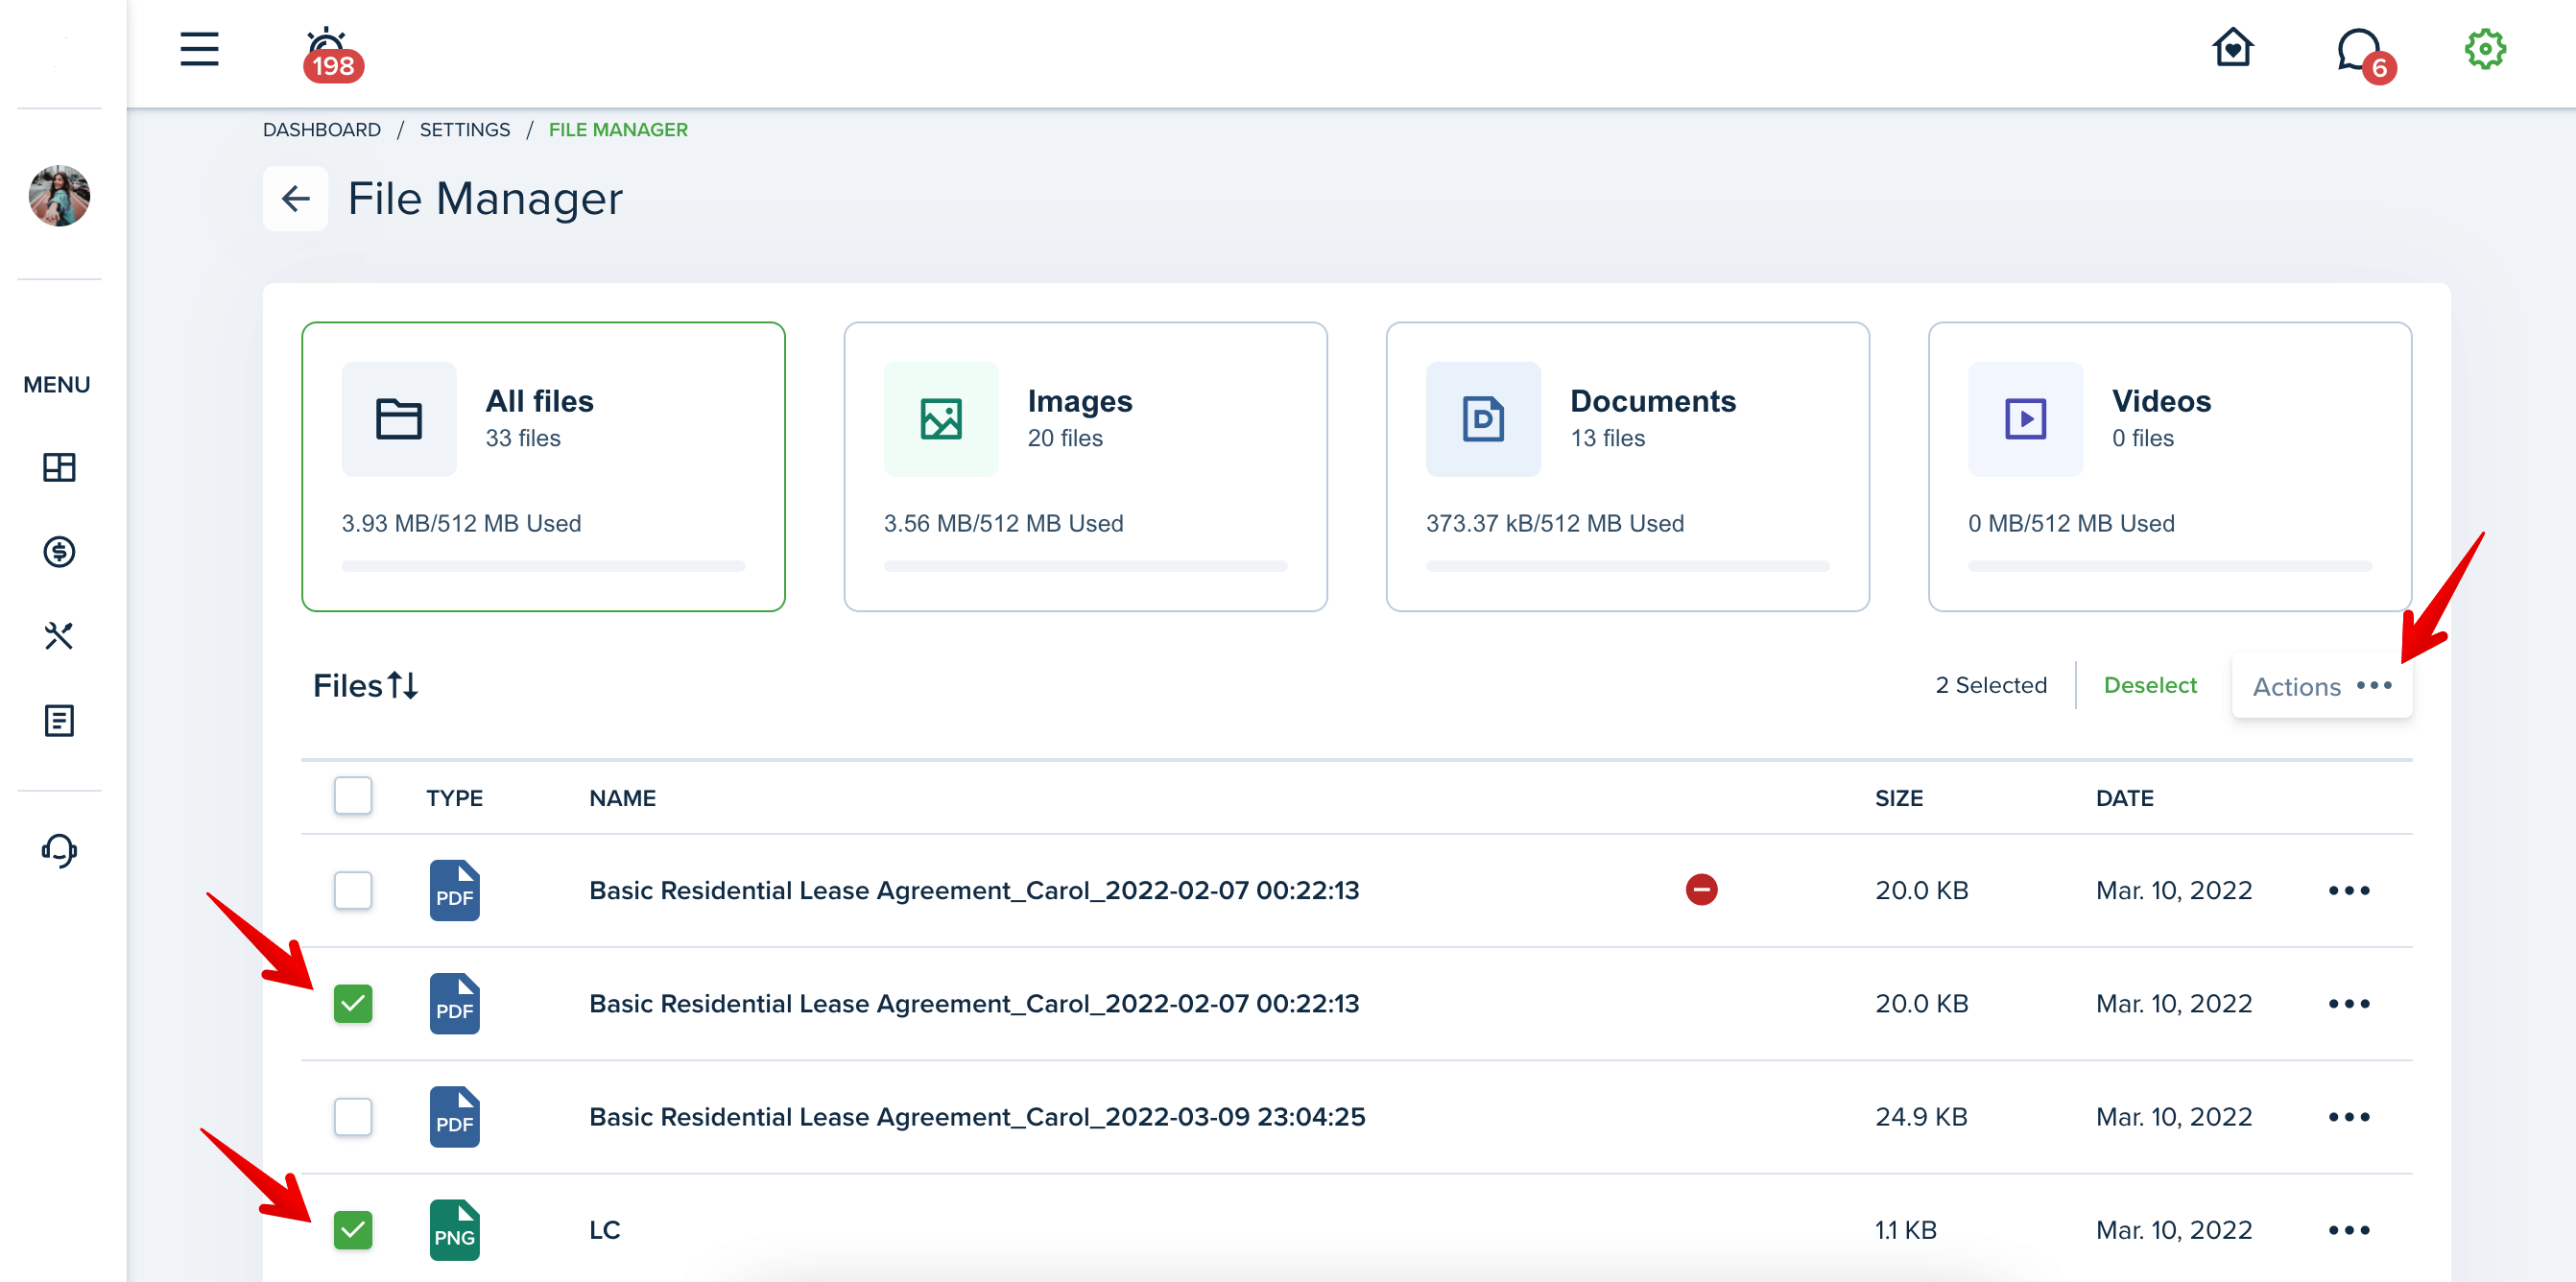Image resolution: width=2576 pixels, height=1282 pixels.
Task: Open the alarm notifications with 198 badge
Action: click(x=333, y=55)
